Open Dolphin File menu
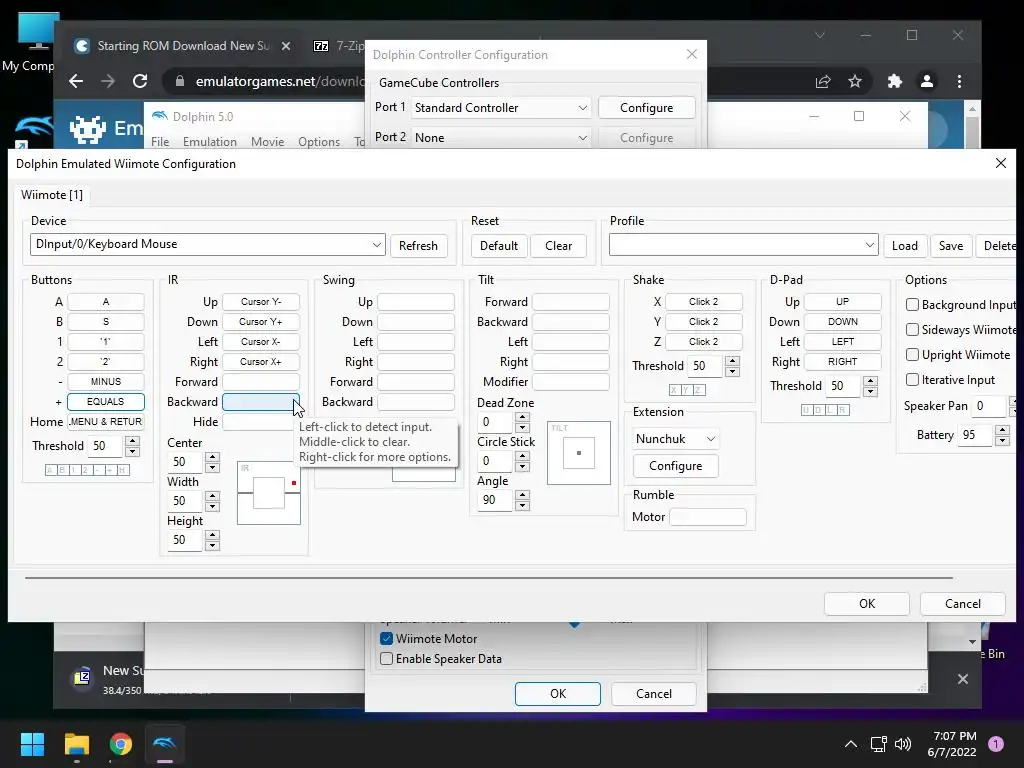 pos(160,142)
